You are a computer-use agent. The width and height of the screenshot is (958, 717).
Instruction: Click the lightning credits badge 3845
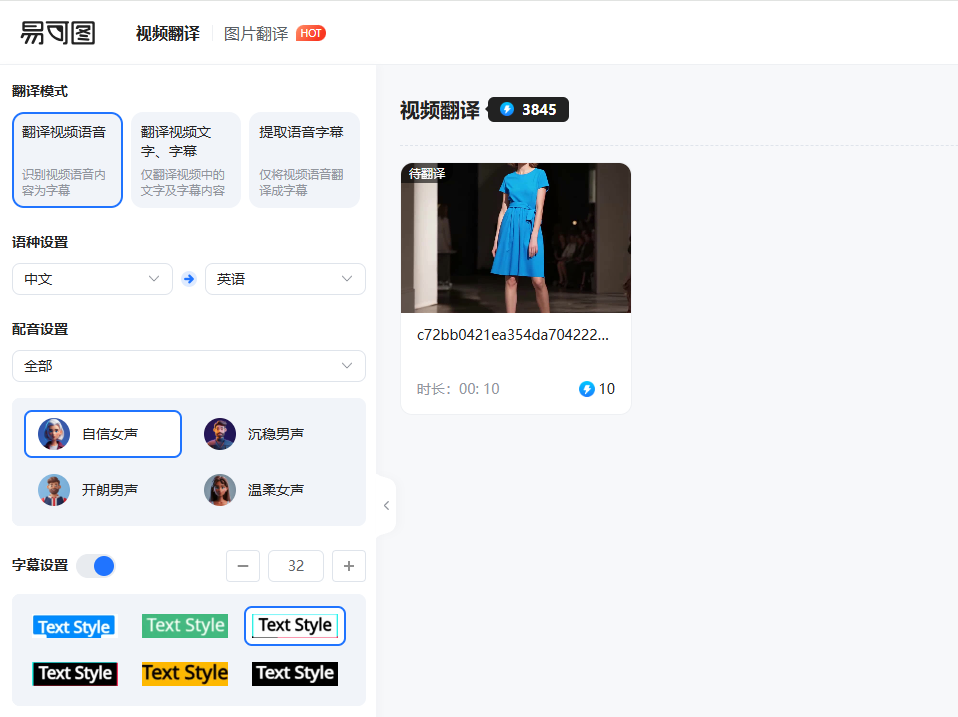pyautogui.click(x=528, y=110)
